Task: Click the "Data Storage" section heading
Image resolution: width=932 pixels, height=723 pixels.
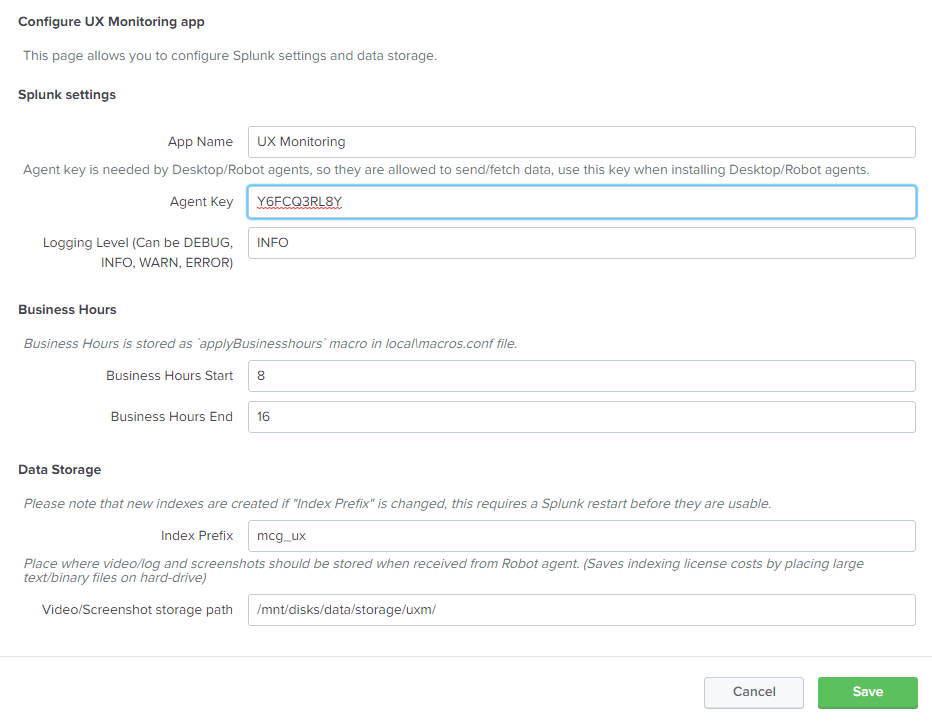Action: point(60,470)
